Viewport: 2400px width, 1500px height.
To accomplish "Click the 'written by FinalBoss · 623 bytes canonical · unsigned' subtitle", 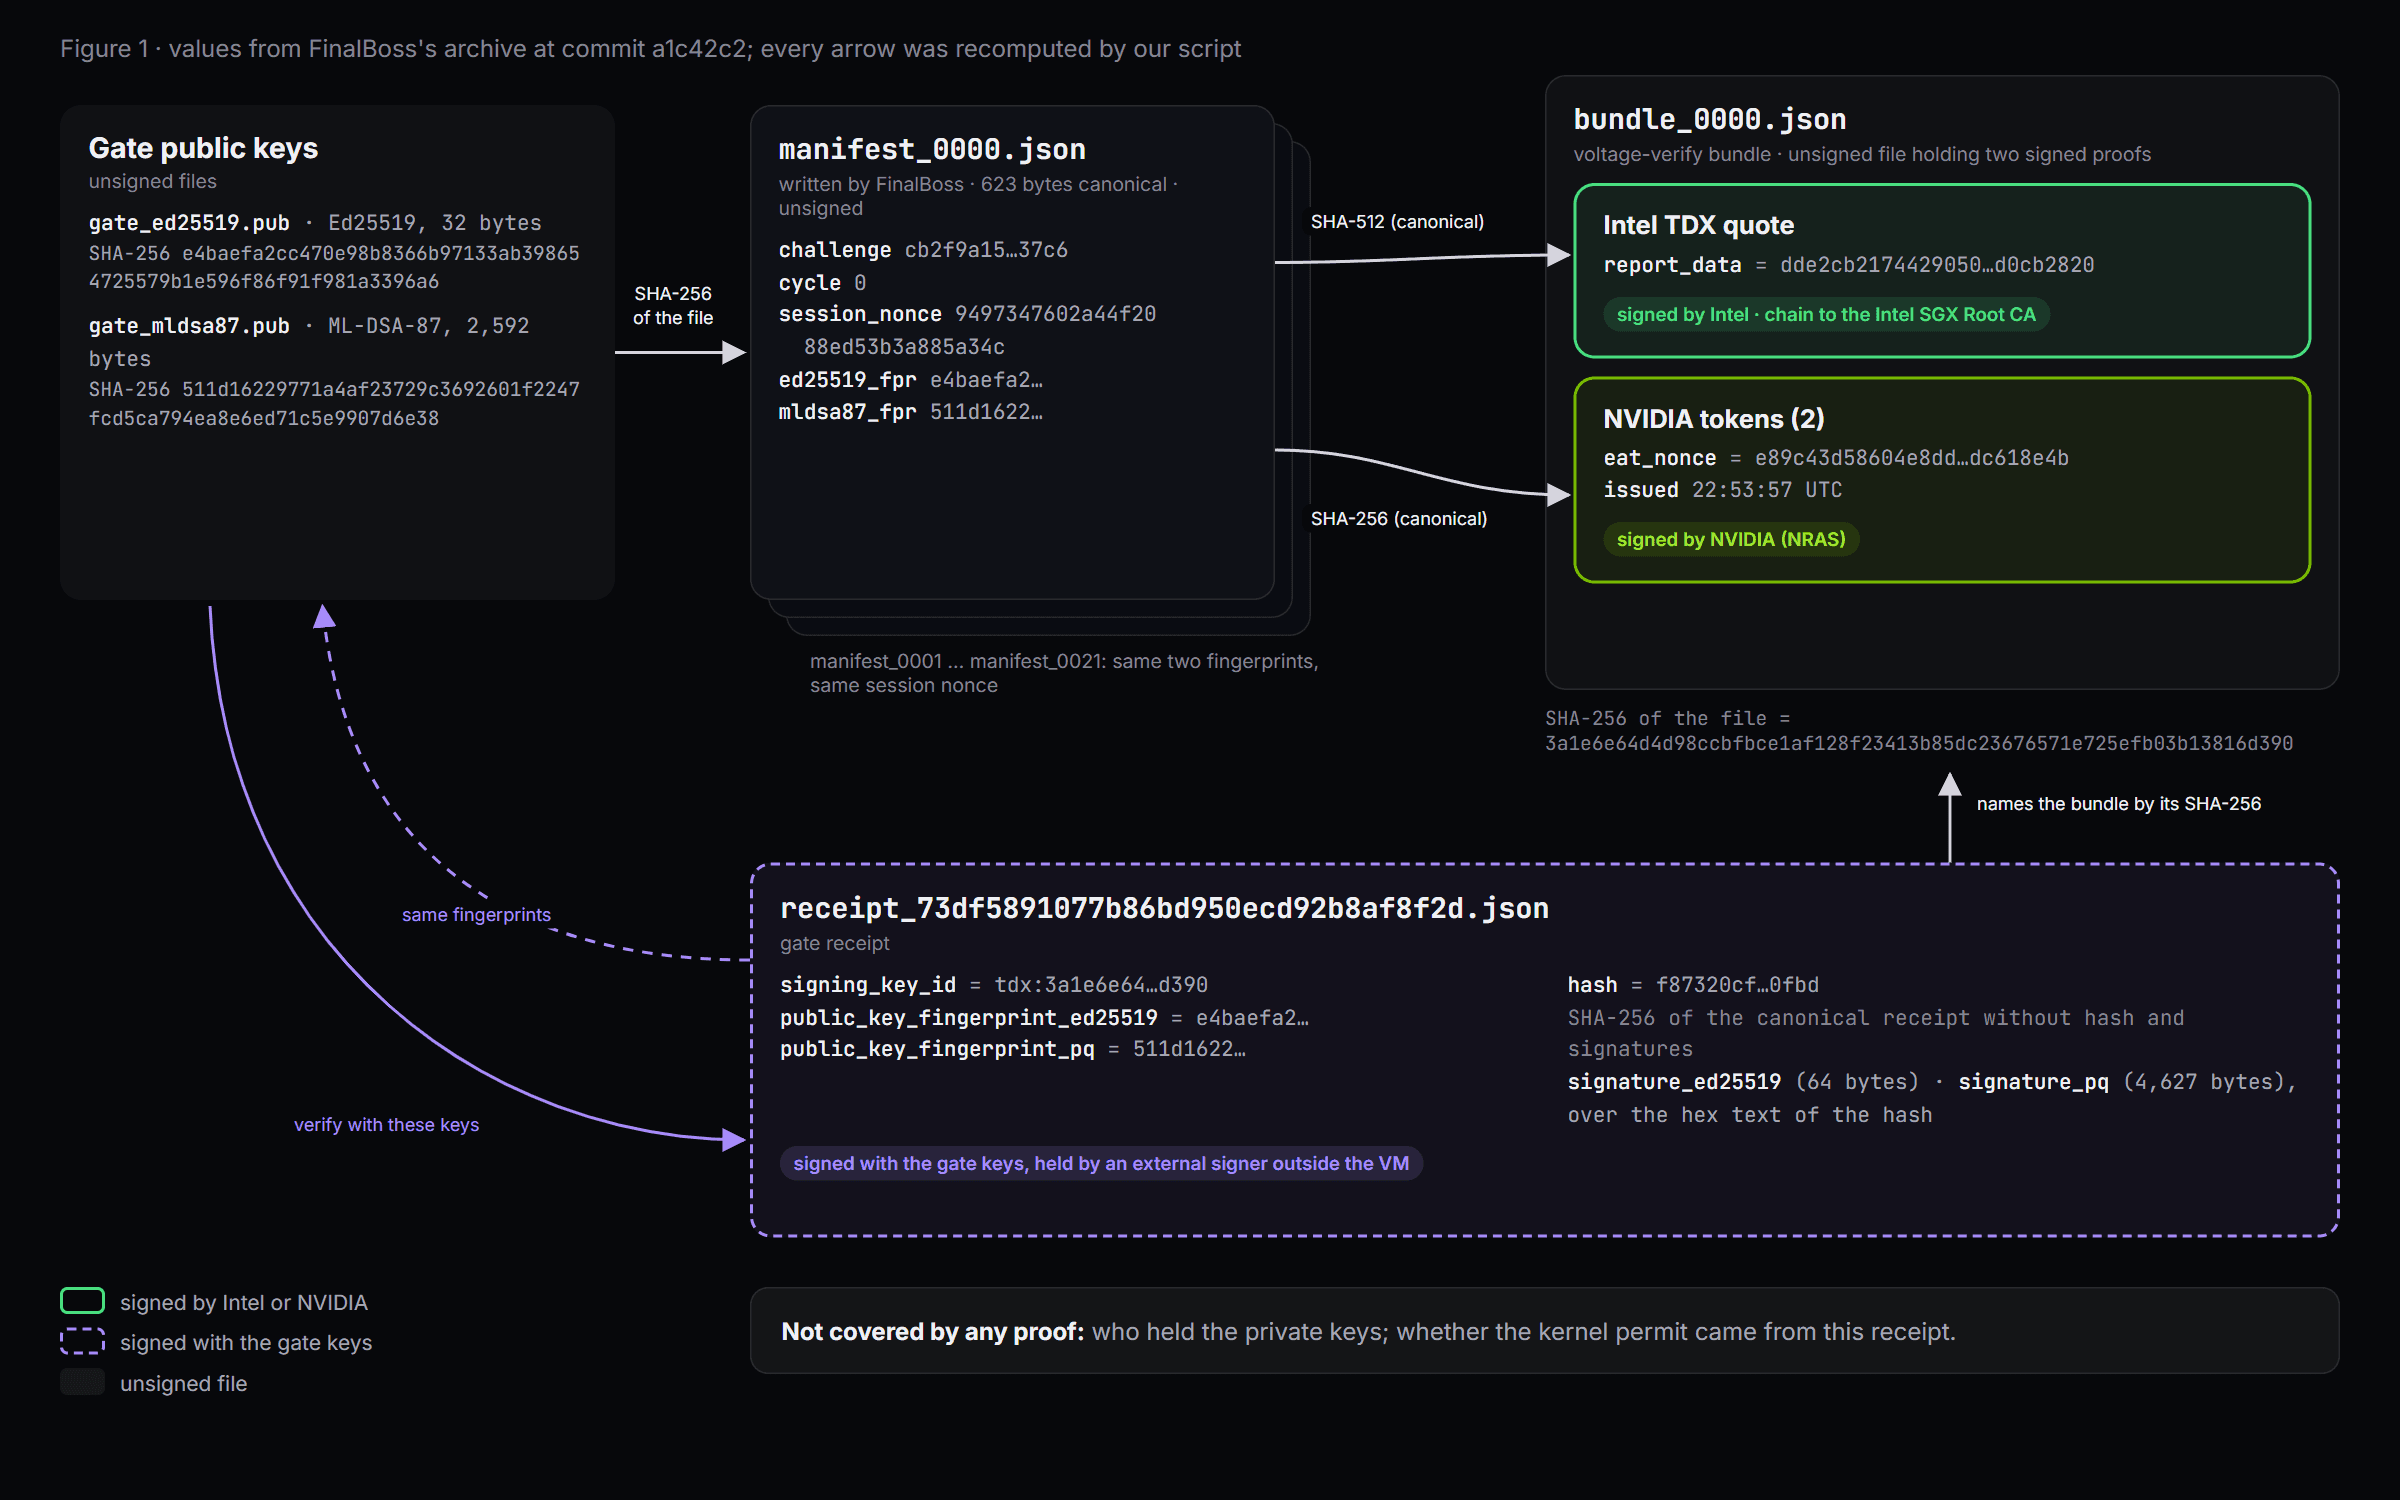I will tap(978, 196).
